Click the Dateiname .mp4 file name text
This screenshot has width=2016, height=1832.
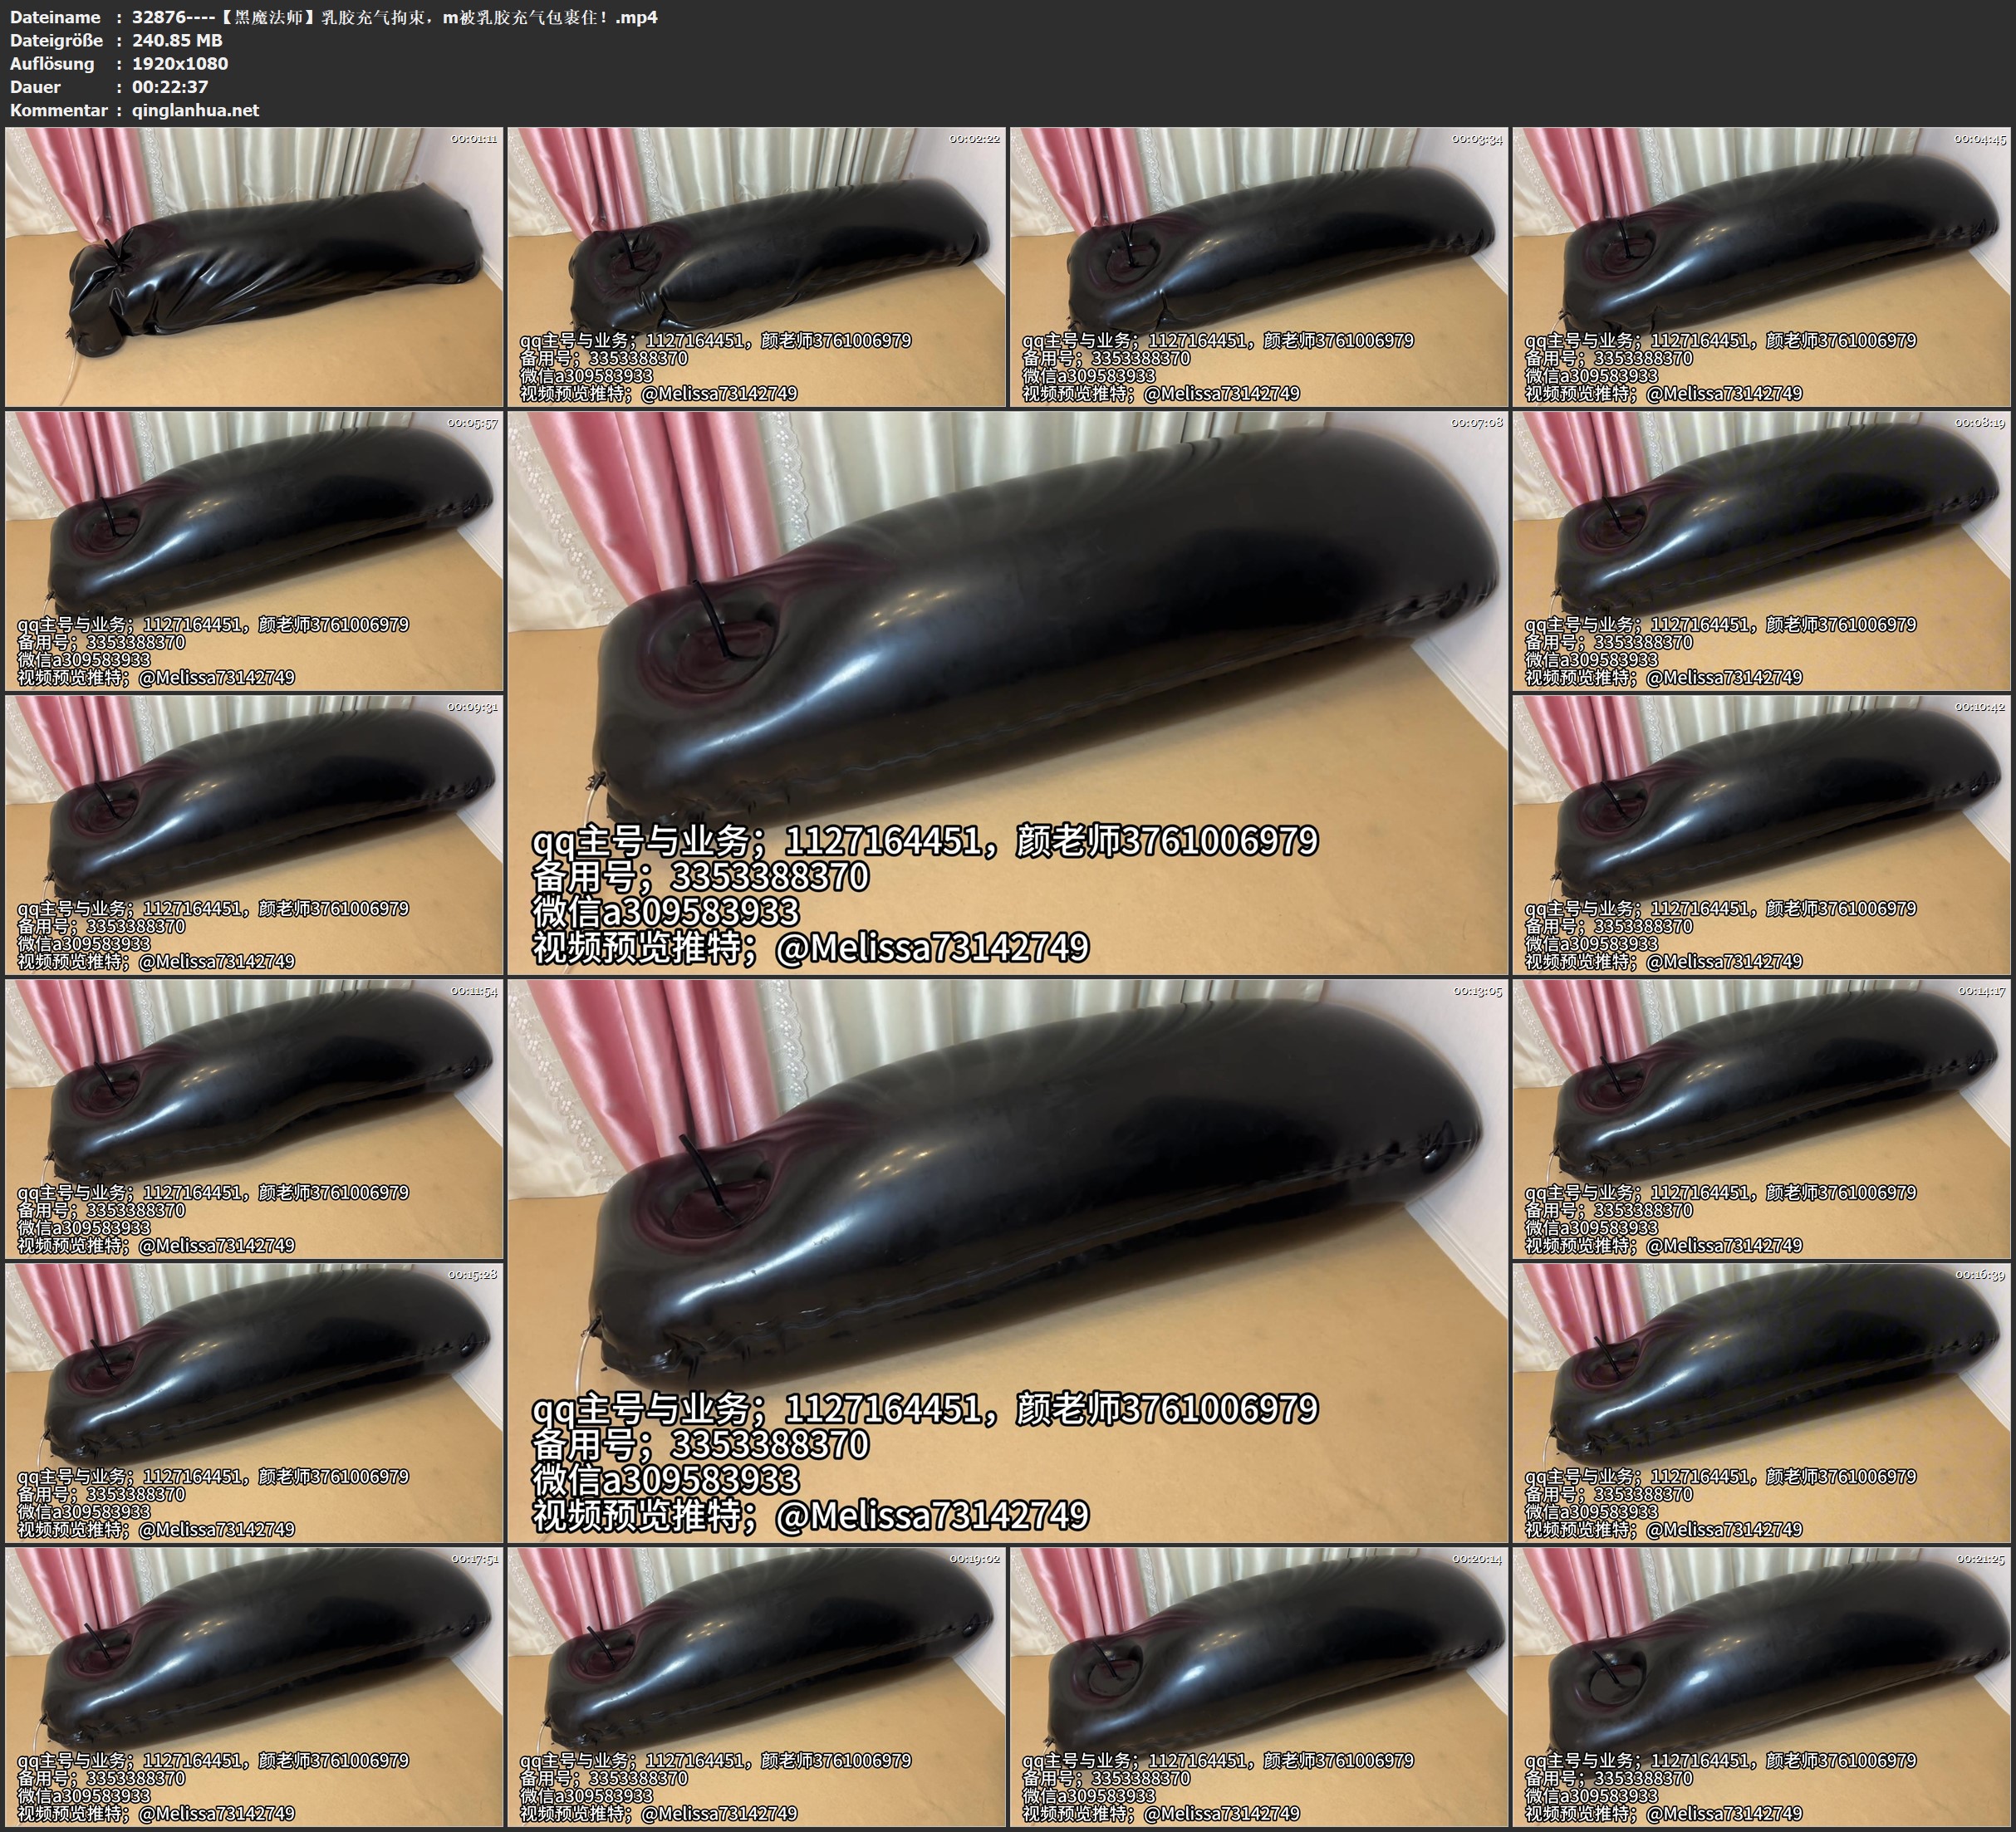click(394, 17)
